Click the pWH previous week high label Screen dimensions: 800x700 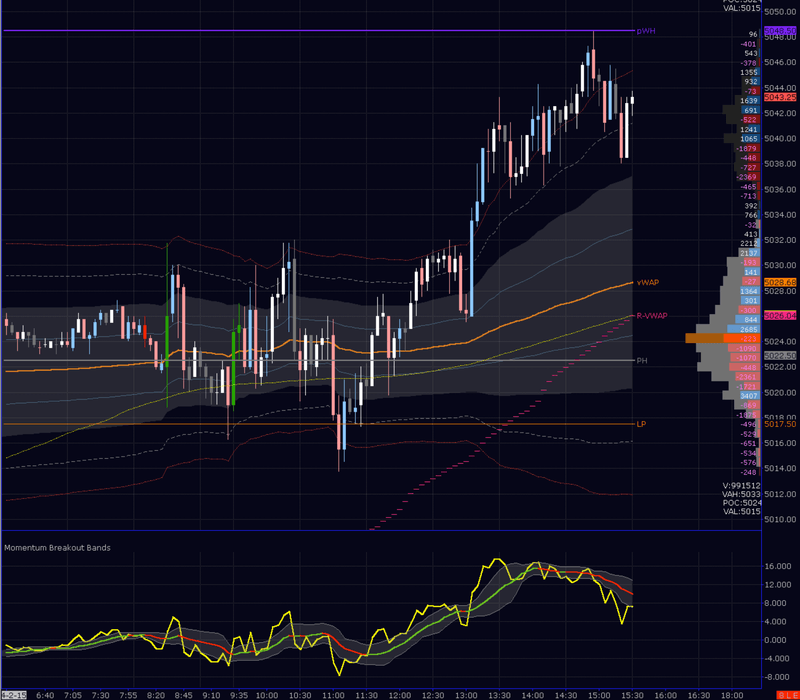click(645, 31)
